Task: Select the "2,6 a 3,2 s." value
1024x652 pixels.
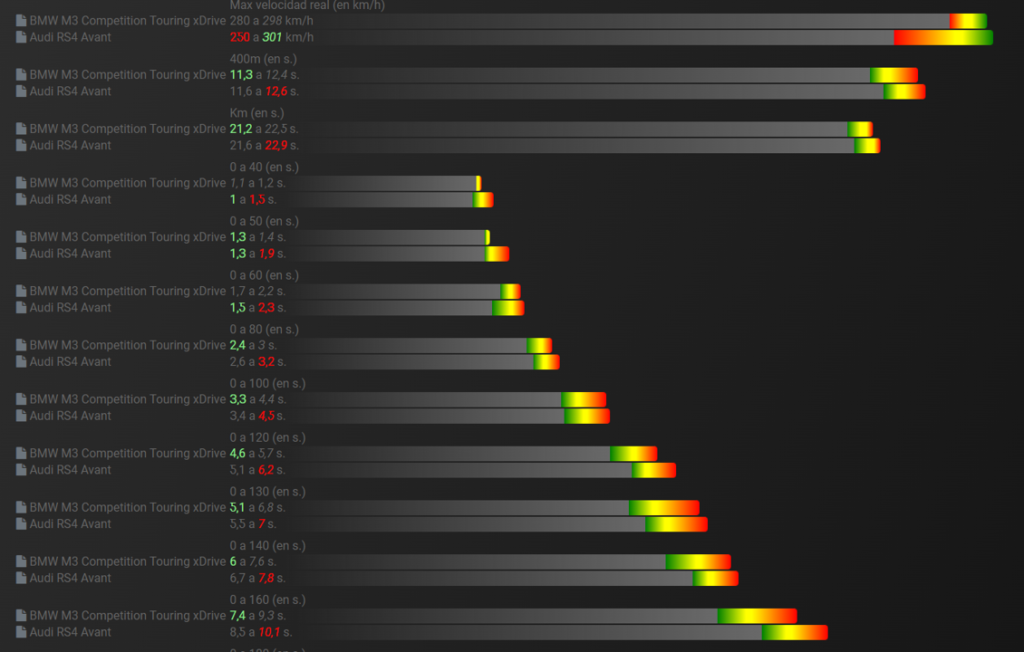Action: [257, 361]
